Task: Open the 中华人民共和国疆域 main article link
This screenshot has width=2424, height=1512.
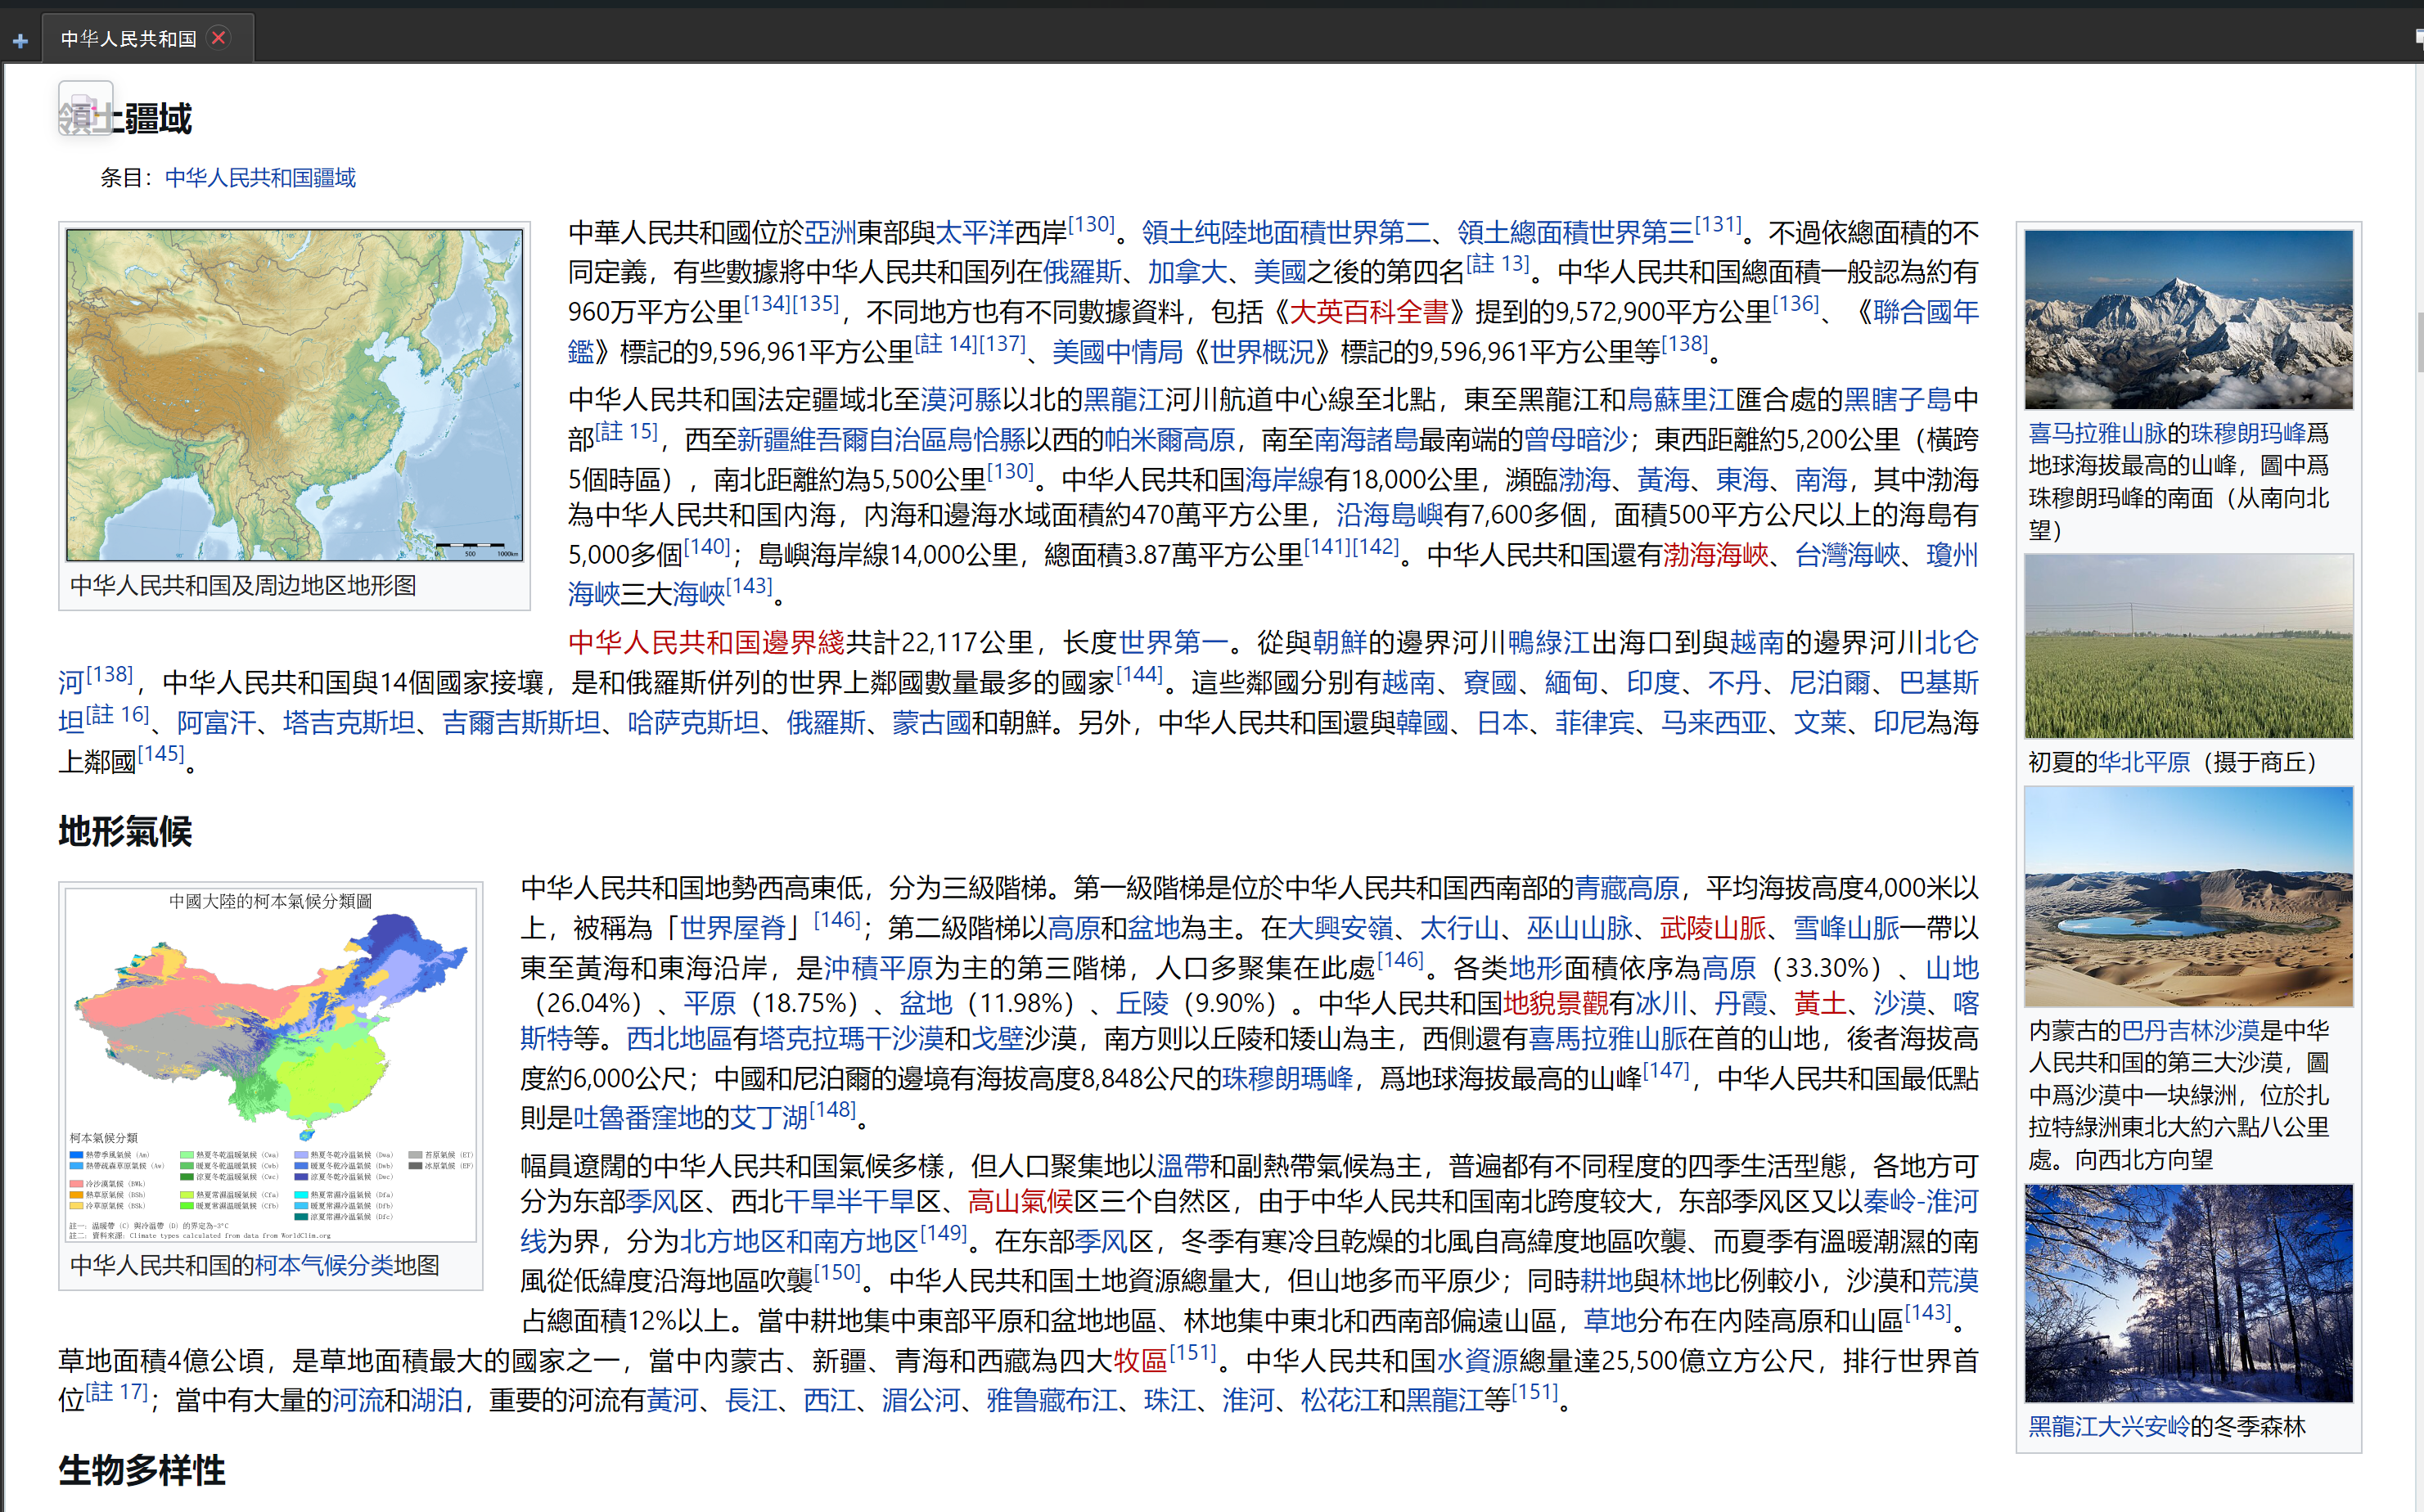Action: (x=260, y=178)
